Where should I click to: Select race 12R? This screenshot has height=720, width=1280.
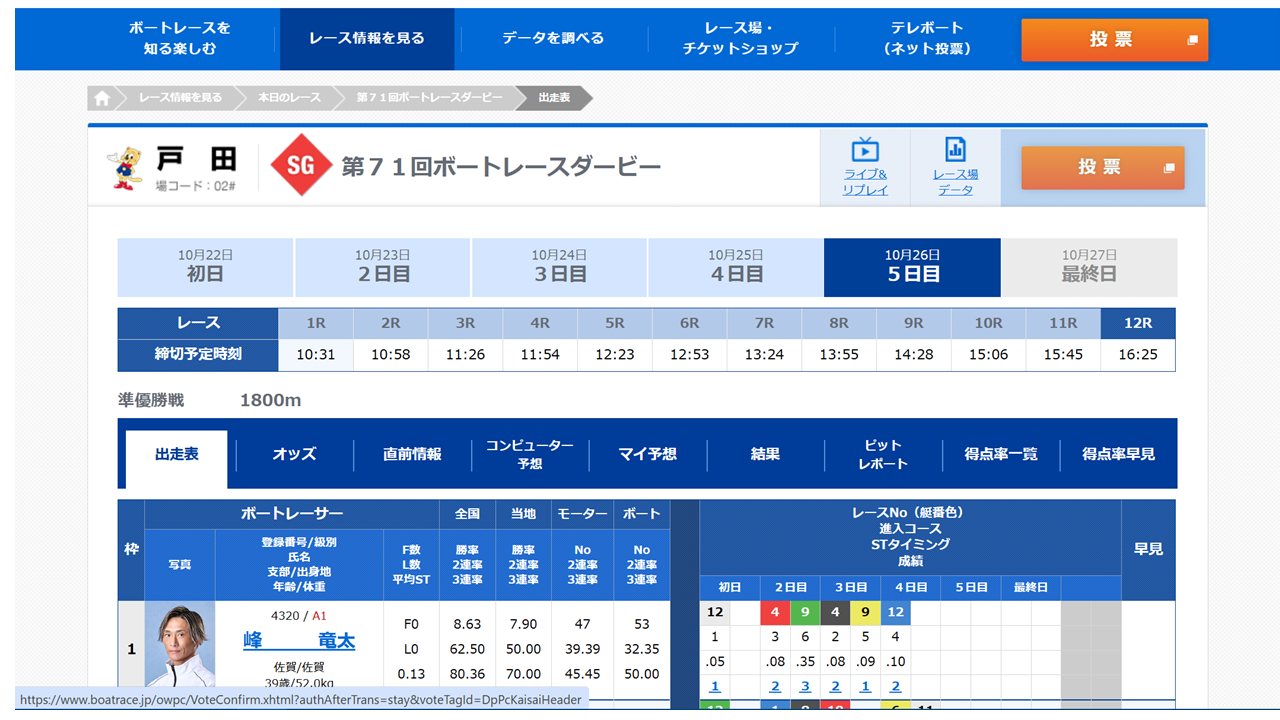[1138, 323]
